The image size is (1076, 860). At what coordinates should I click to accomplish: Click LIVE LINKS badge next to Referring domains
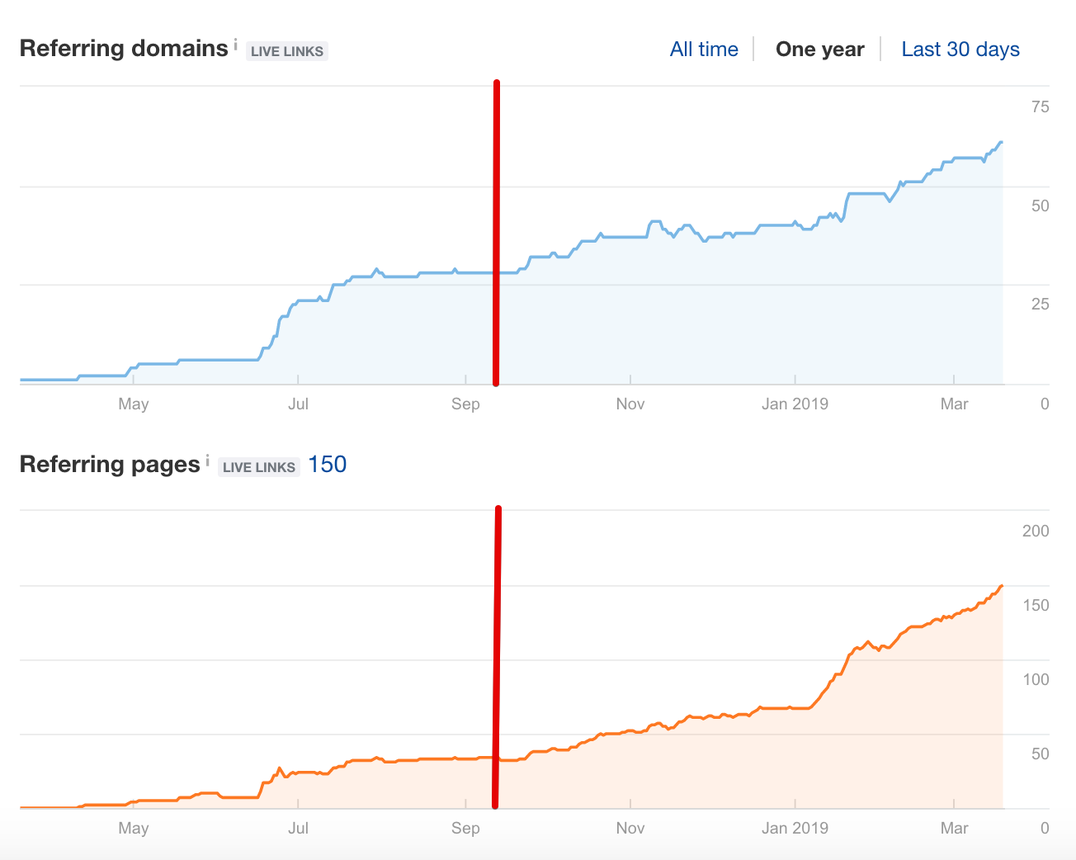tap(287, 51)
